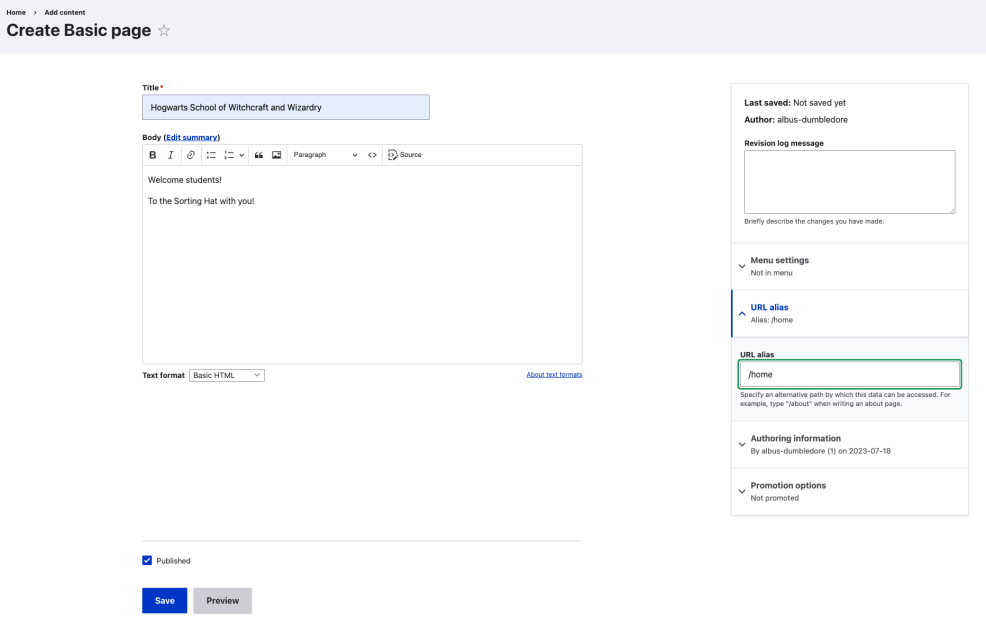Toggle bold formatting in the body editor
The image size is (986, 628).
click(x=153, y=155)
